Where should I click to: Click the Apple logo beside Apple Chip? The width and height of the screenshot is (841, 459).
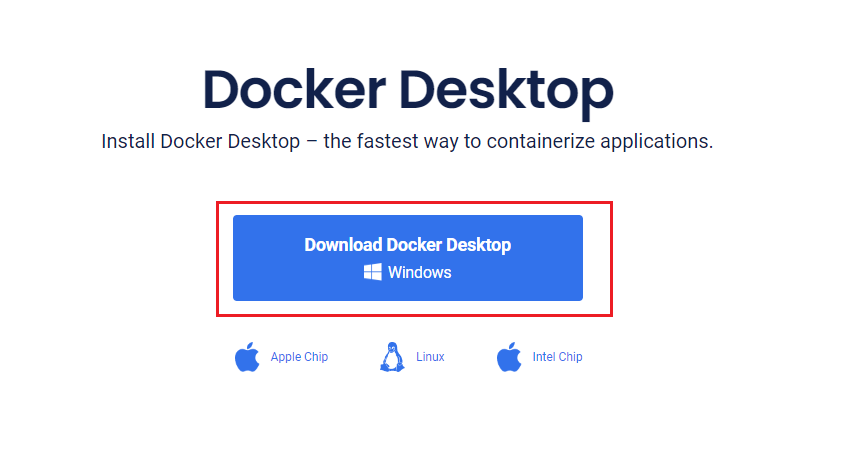(247, 357)
